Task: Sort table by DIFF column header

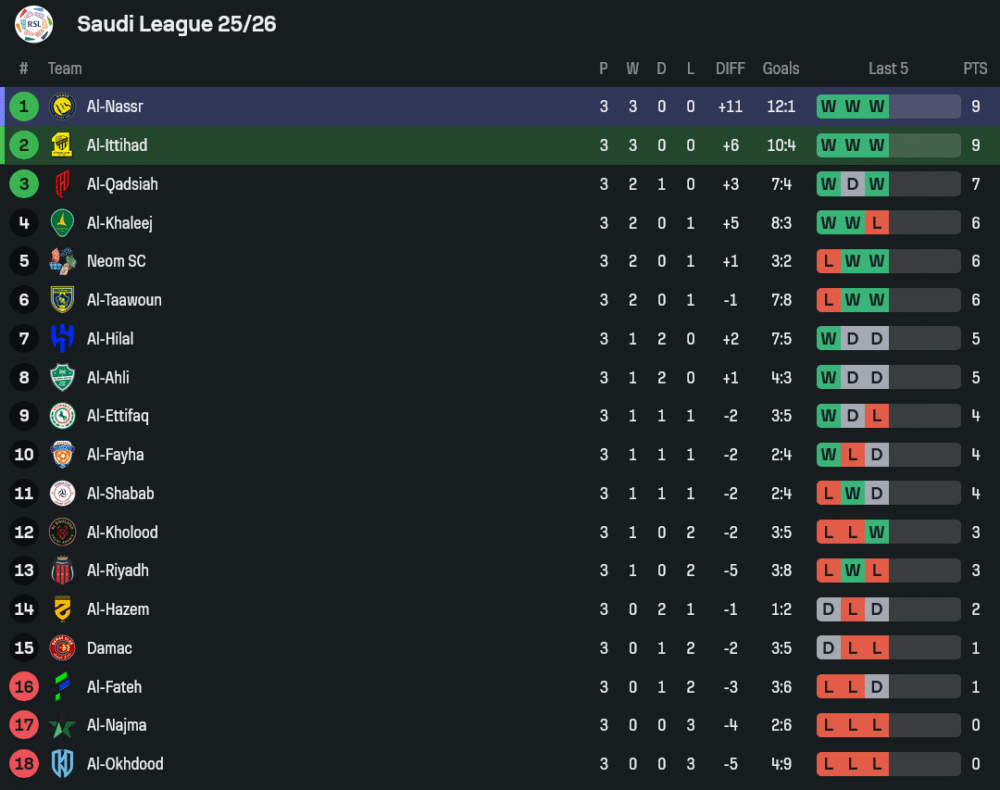Action: pos(730,68)
